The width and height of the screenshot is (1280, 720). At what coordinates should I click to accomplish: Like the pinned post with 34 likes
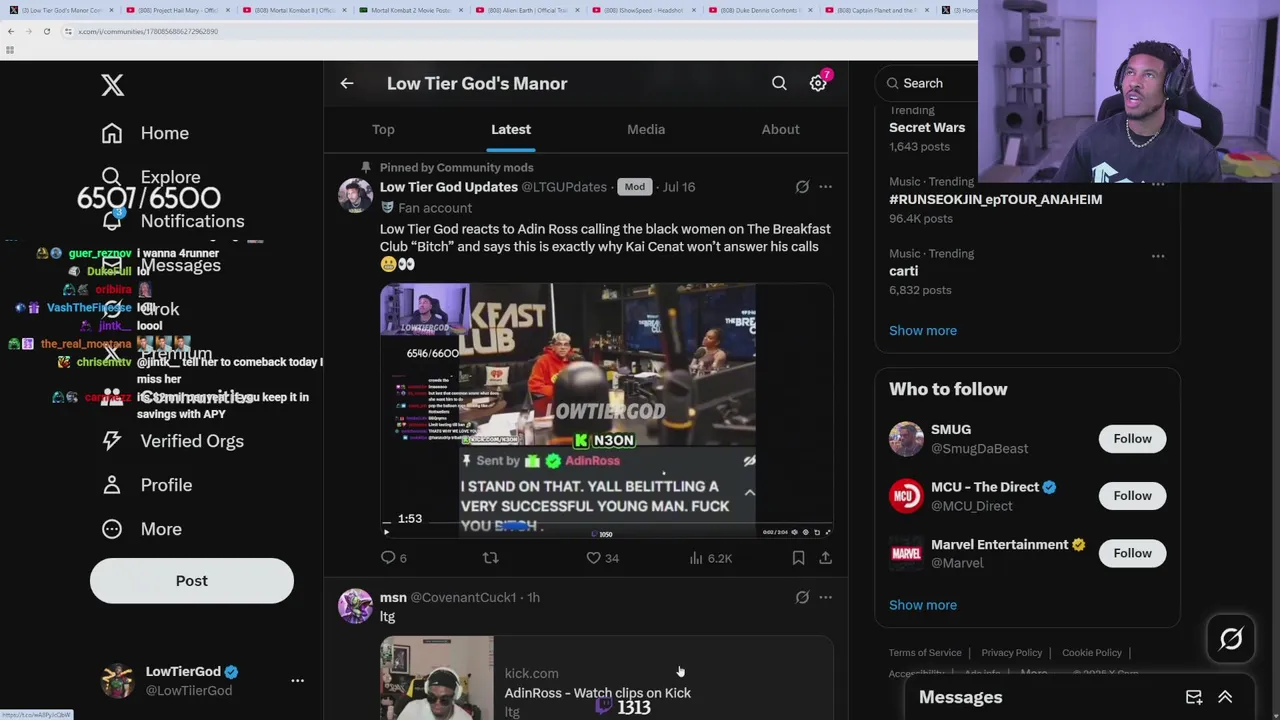(602, 558)
